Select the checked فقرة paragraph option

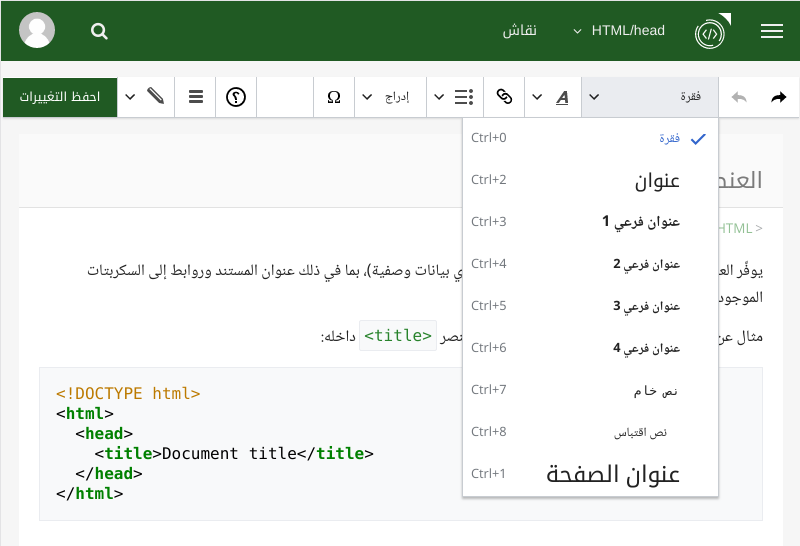tap(590, 138)
